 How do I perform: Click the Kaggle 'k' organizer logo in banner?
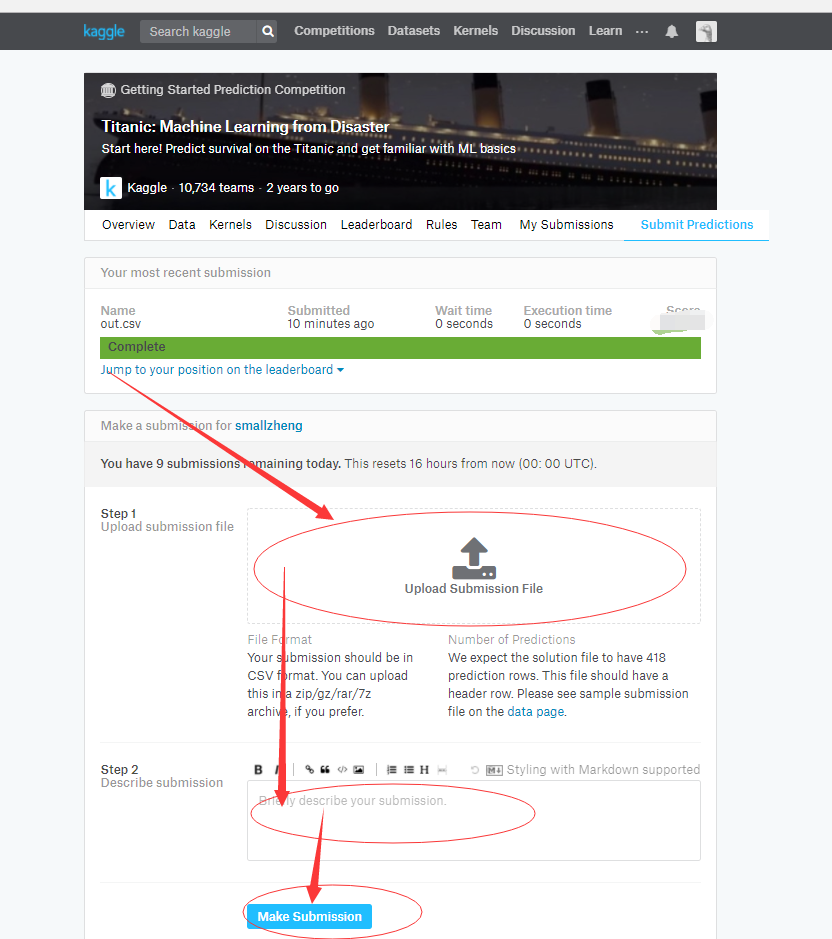tap(111, 188)
